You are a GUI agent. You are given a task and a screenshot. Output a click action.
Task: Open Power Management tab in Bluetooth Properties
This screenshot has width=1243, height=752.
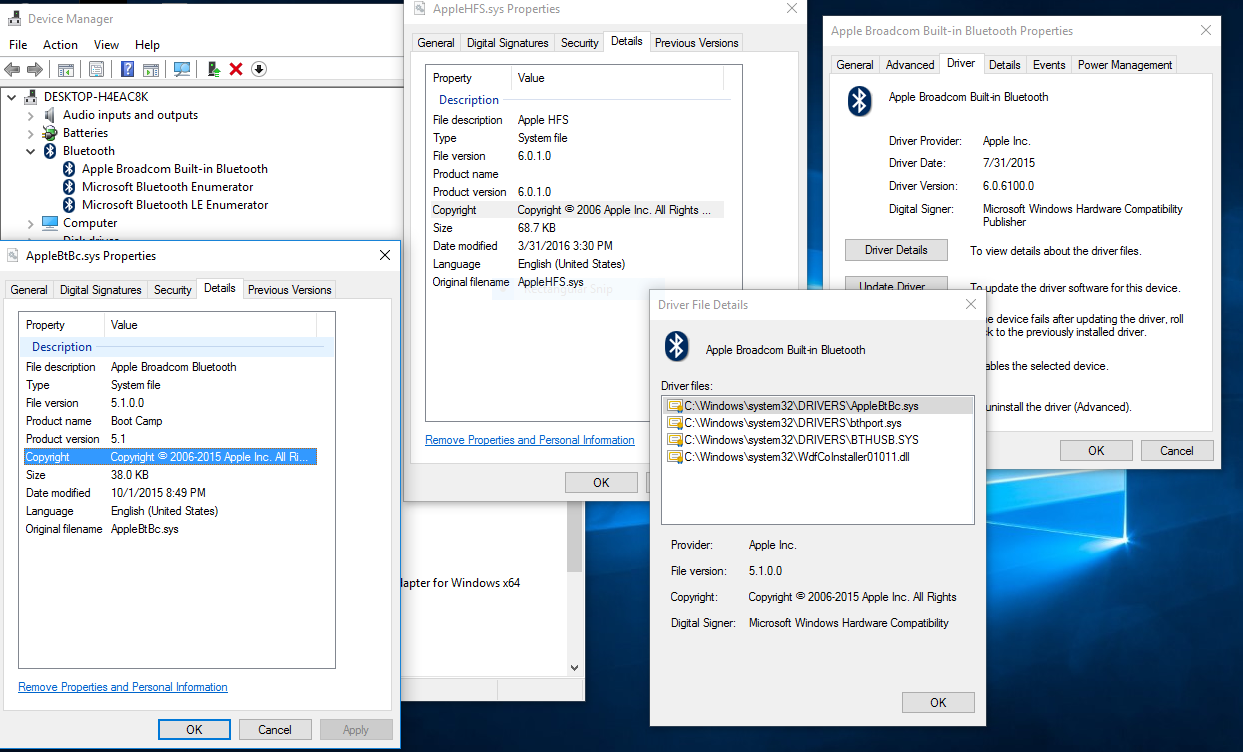coord(1125,65)
